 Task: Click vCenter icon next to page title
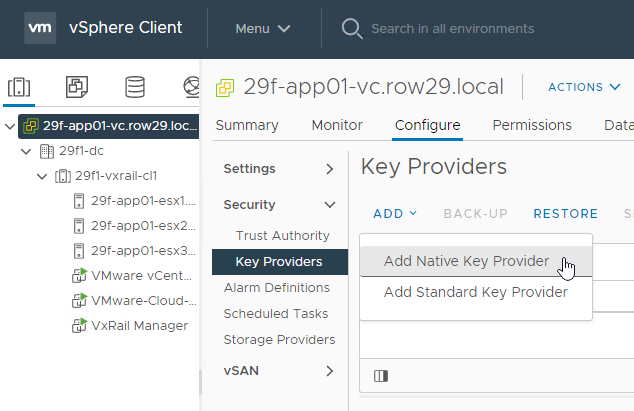(x=225, y=88)
